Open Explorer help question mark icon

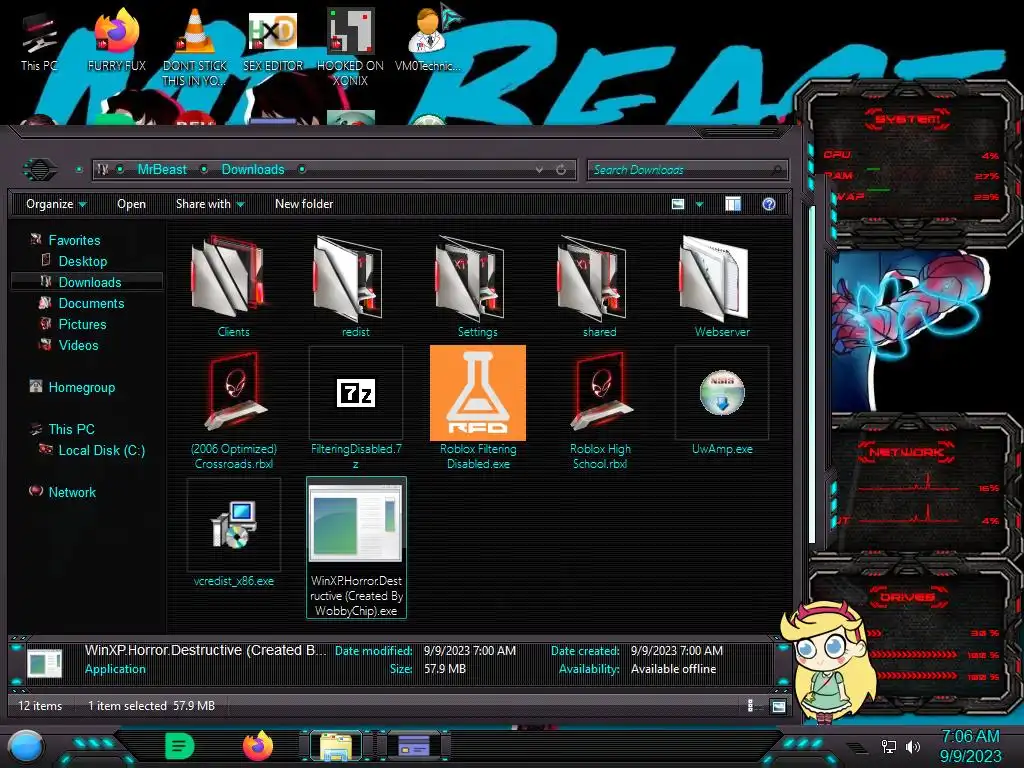(769, 204)
